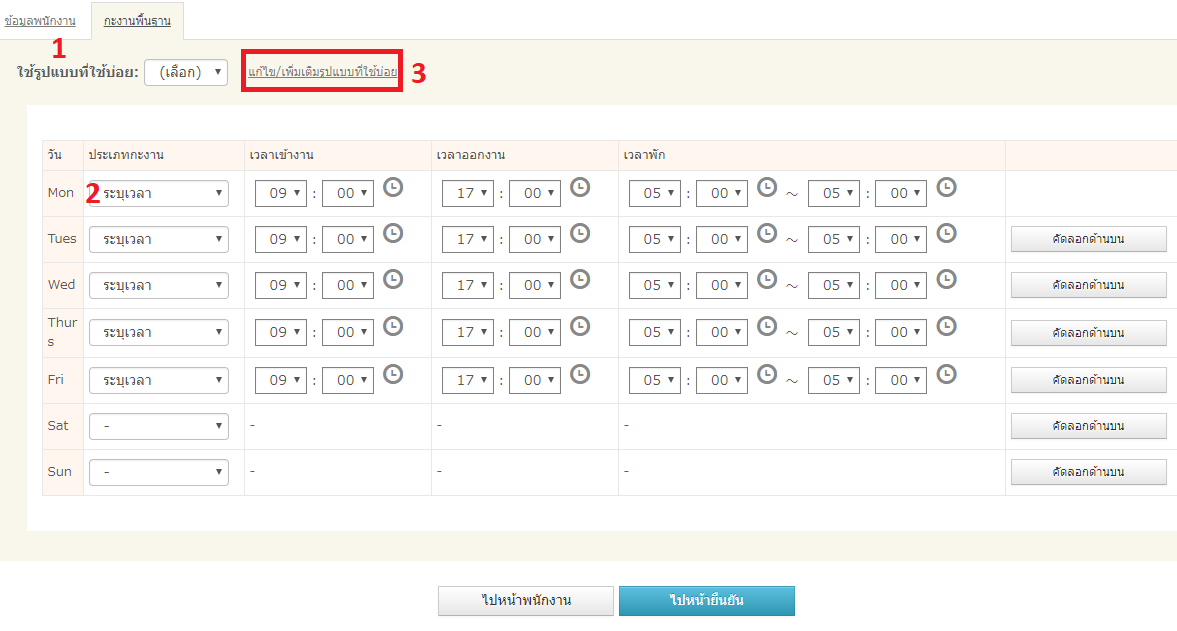This screenshot has height=631, width=1177.
Task: Open Monday attendance type dropdown
Action: click(159, 194)
